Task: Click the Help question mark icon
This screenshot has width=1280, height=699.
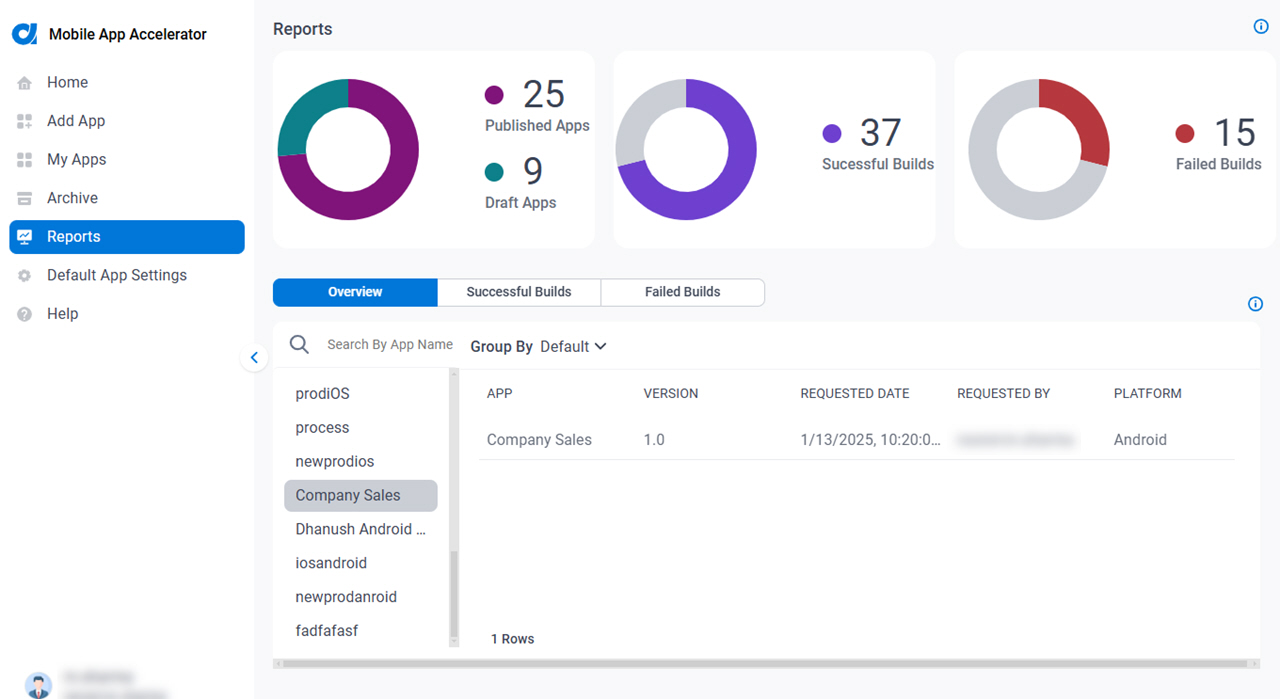Action: [x=25, y=314]
